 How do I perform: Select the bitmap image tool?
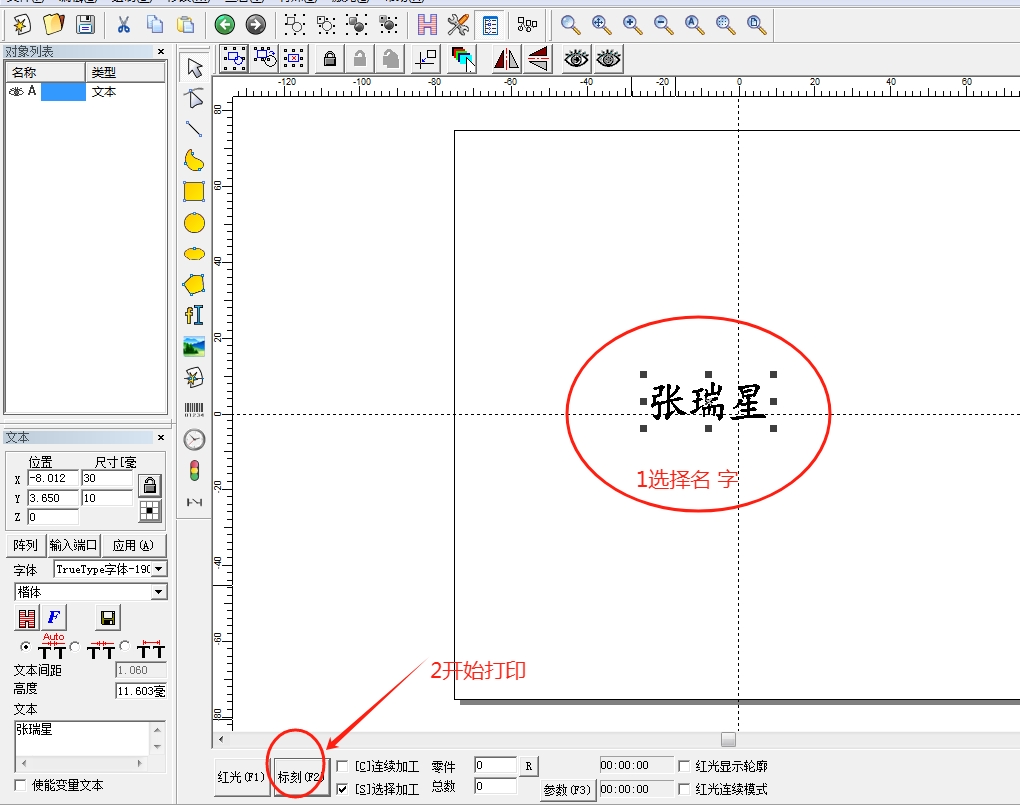pos(194,346)
